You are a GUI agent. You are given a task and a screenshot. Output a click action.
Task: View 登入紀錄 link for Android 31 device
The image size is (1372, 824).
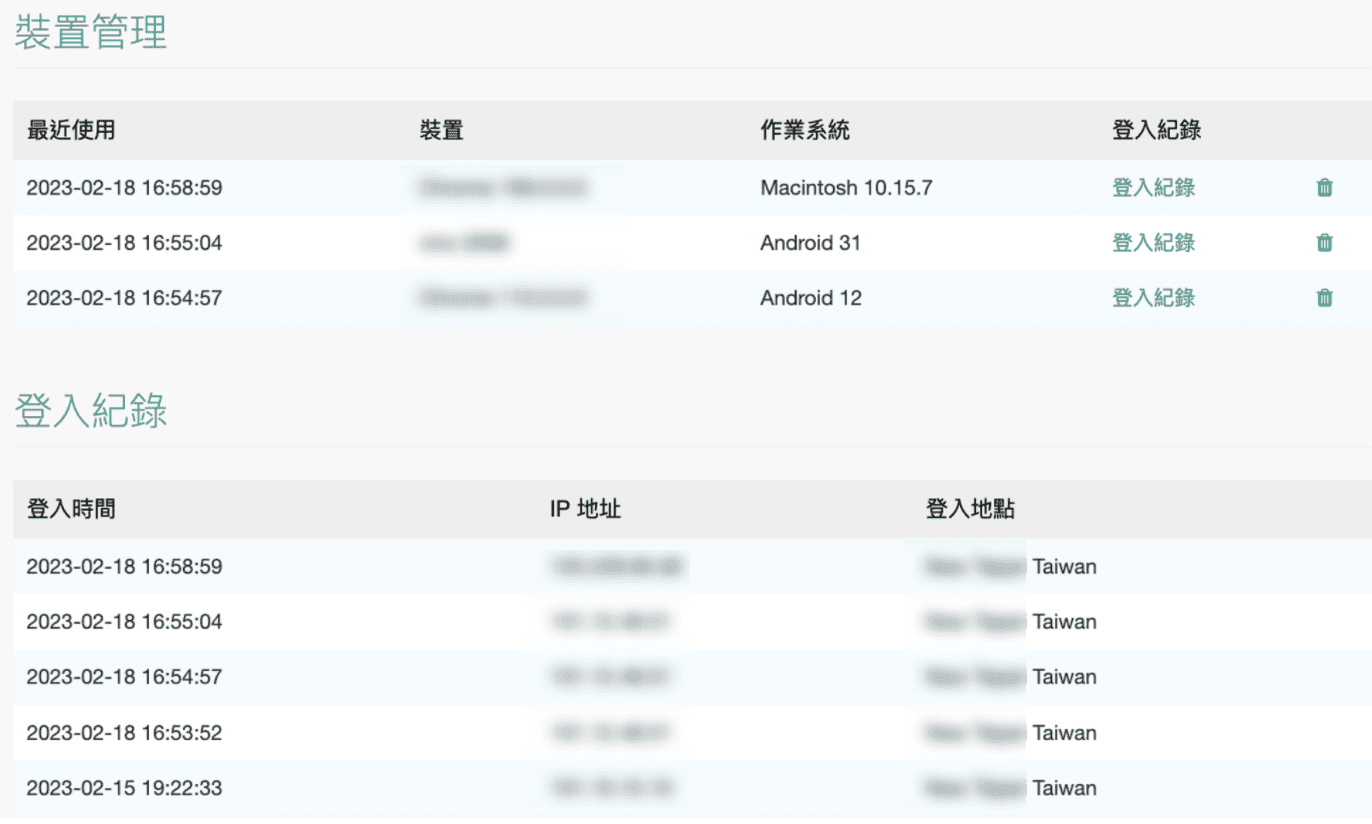1153,242
